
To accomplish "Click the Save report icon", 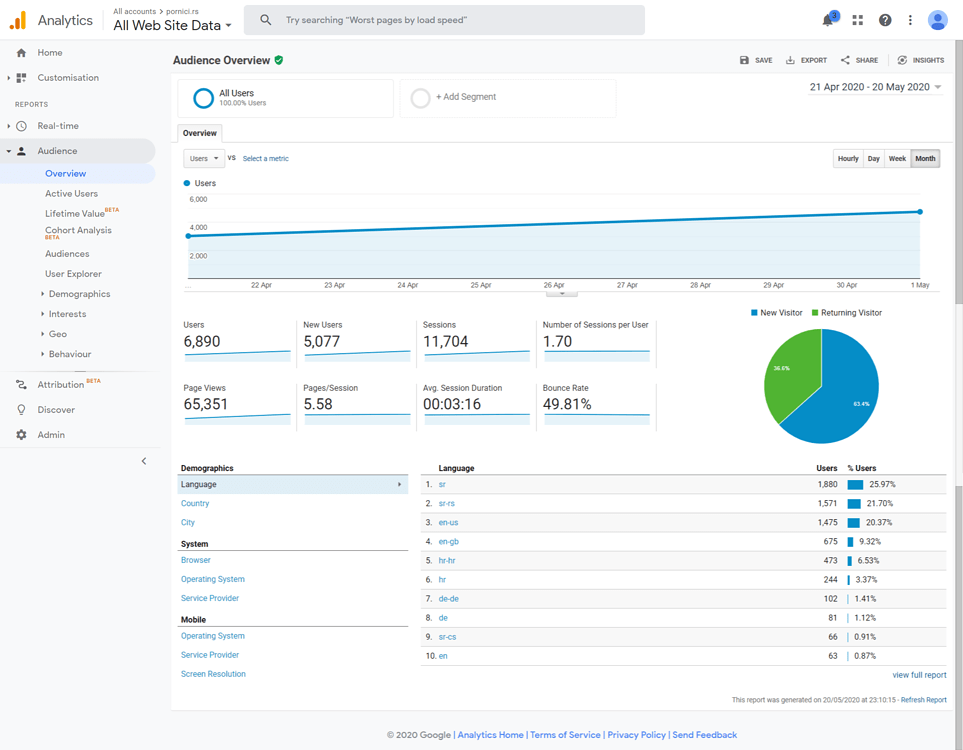I will [x=744, y=60].
